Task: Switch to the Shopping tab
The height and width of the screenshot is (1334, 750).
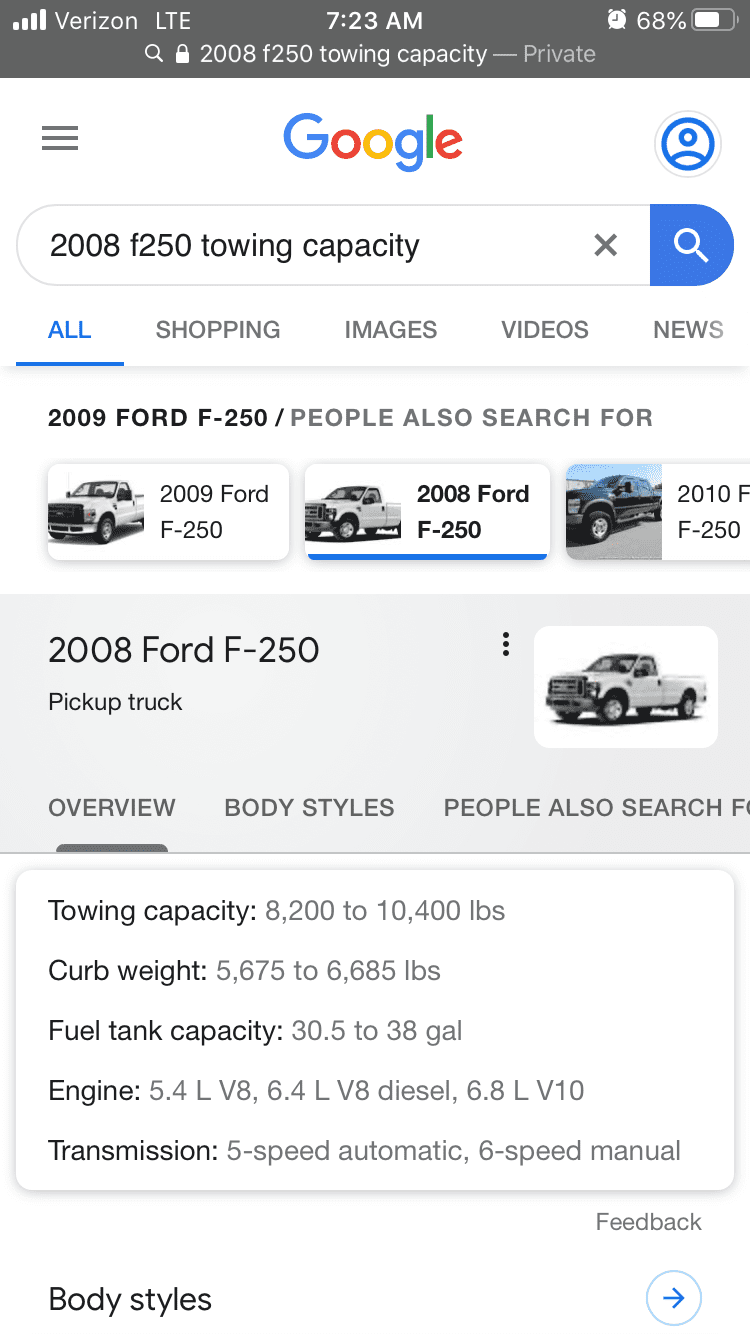Action: click(217, 330)
